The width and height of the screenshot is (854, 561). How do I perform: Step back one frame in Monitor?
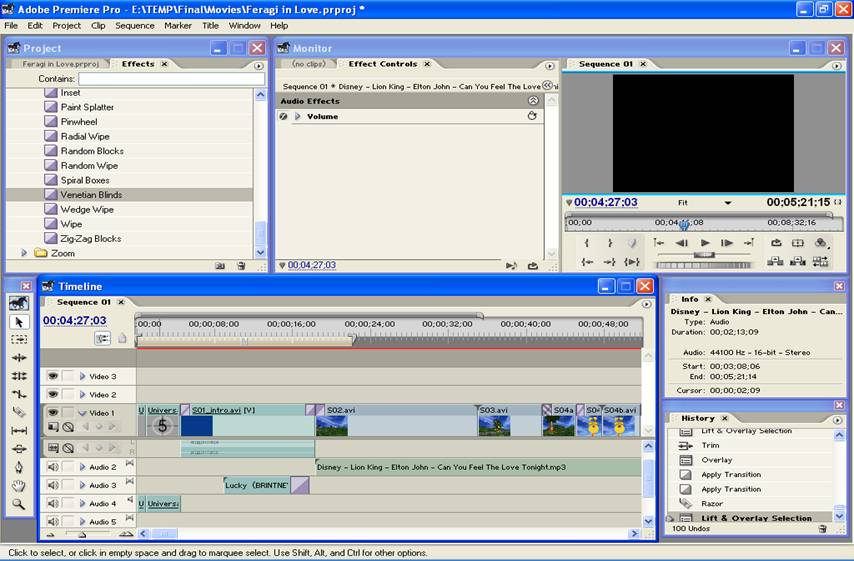pyautogui.click(x=682, y=243)
